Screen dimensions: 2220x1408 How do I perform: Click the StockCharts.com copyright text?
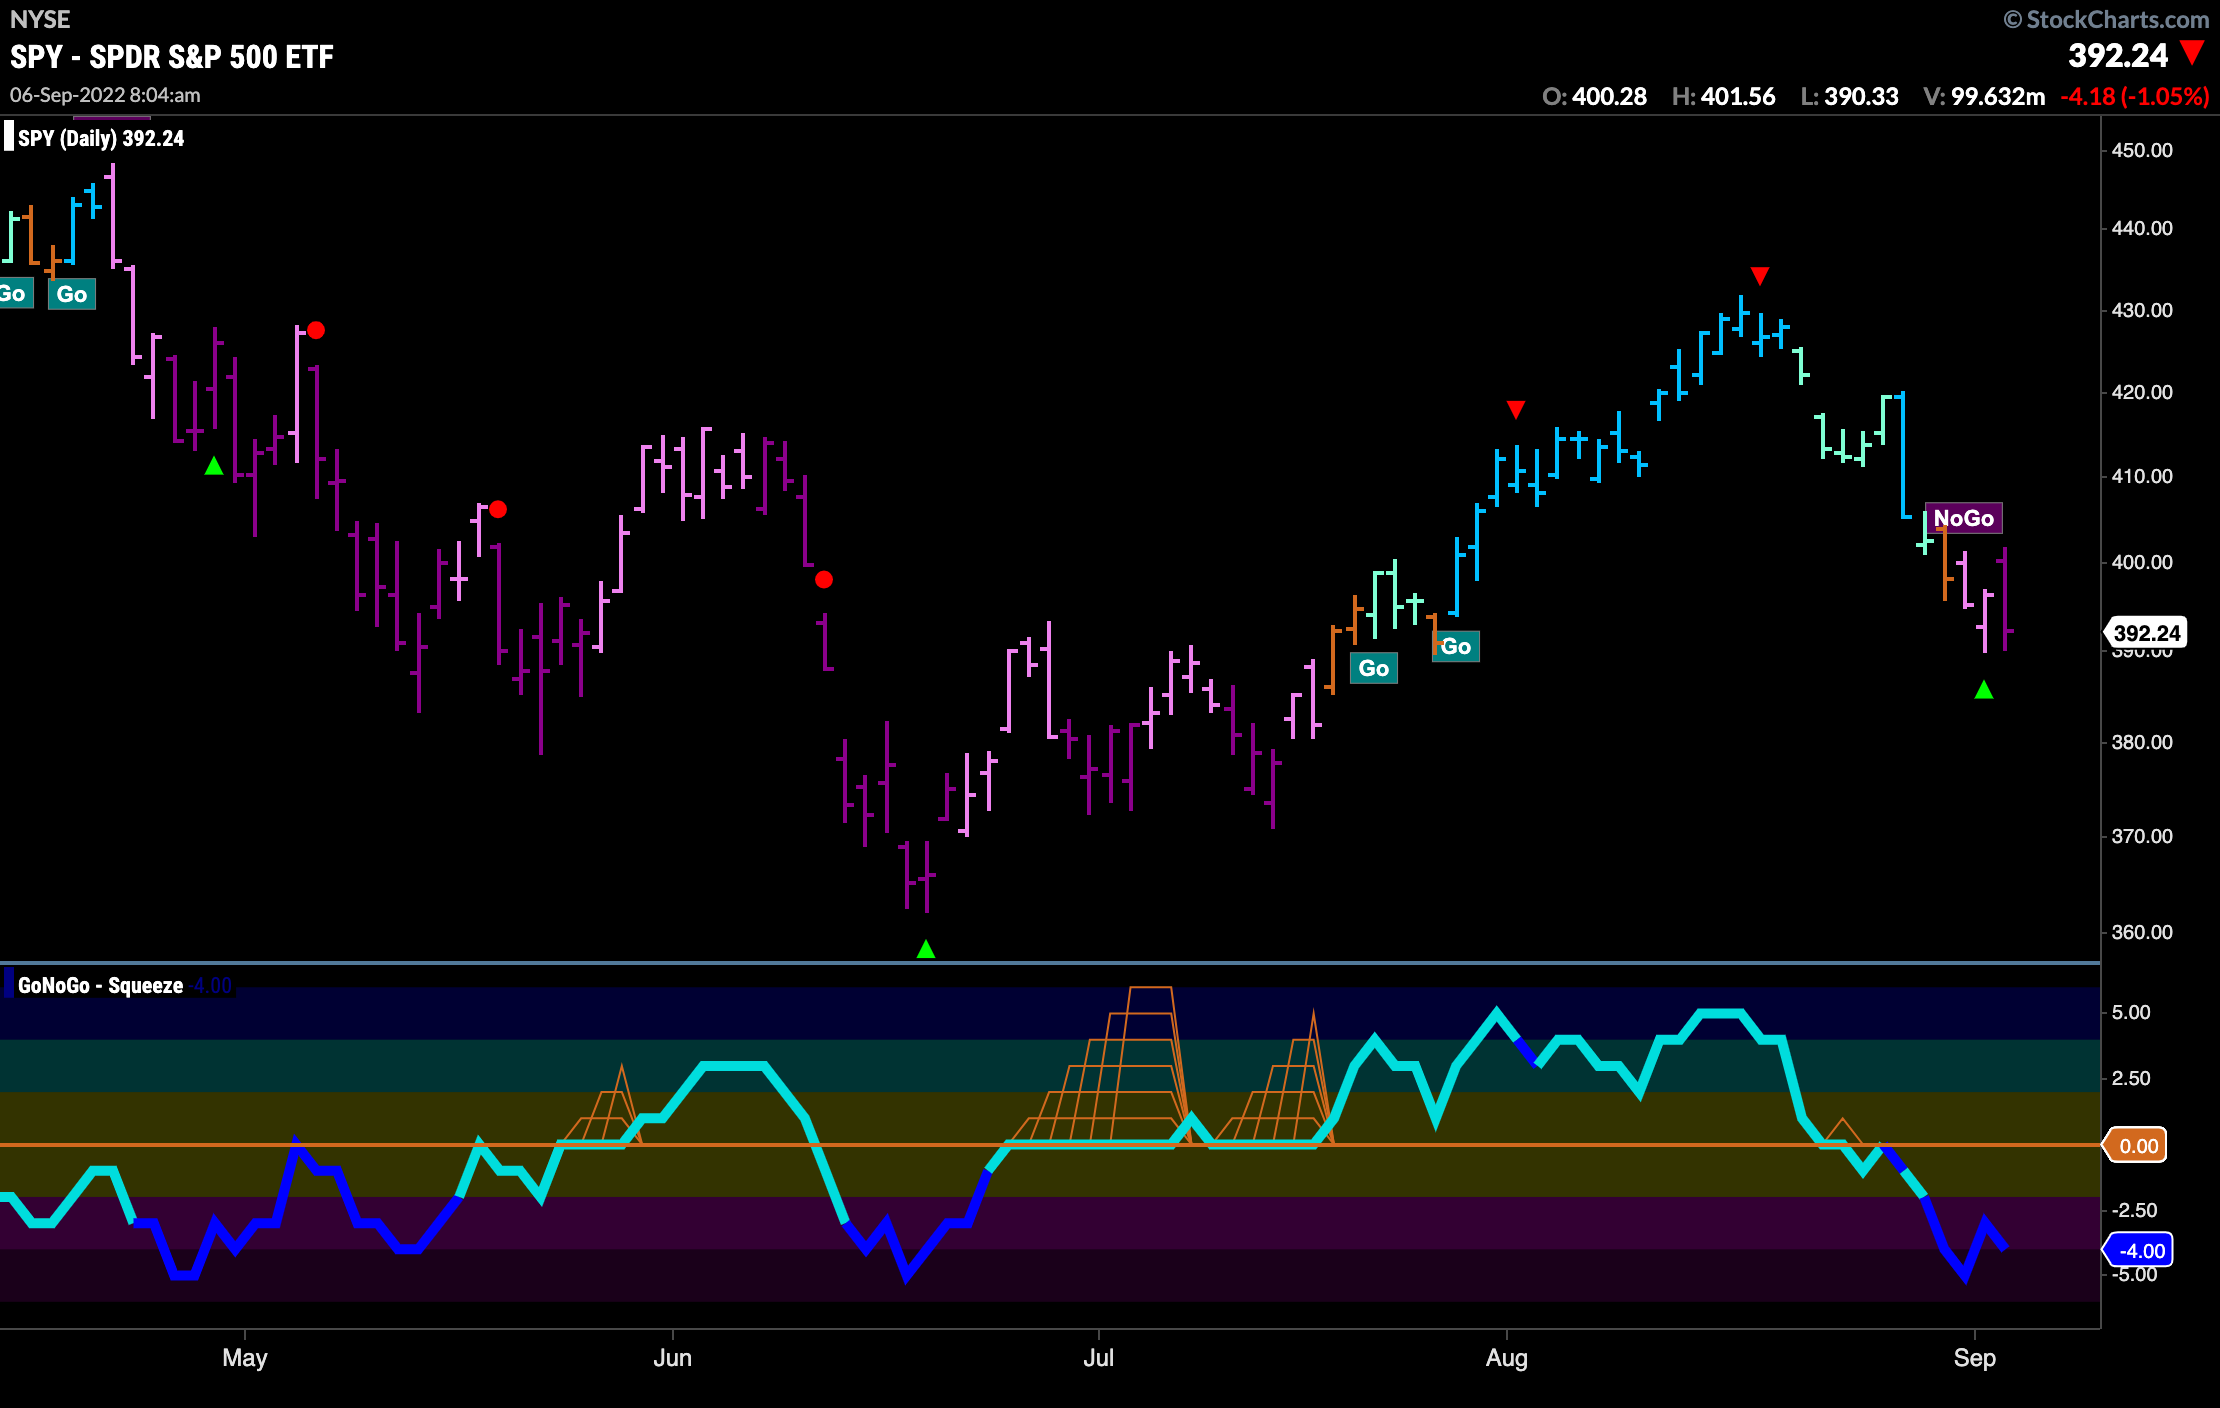click(2106, 20)
